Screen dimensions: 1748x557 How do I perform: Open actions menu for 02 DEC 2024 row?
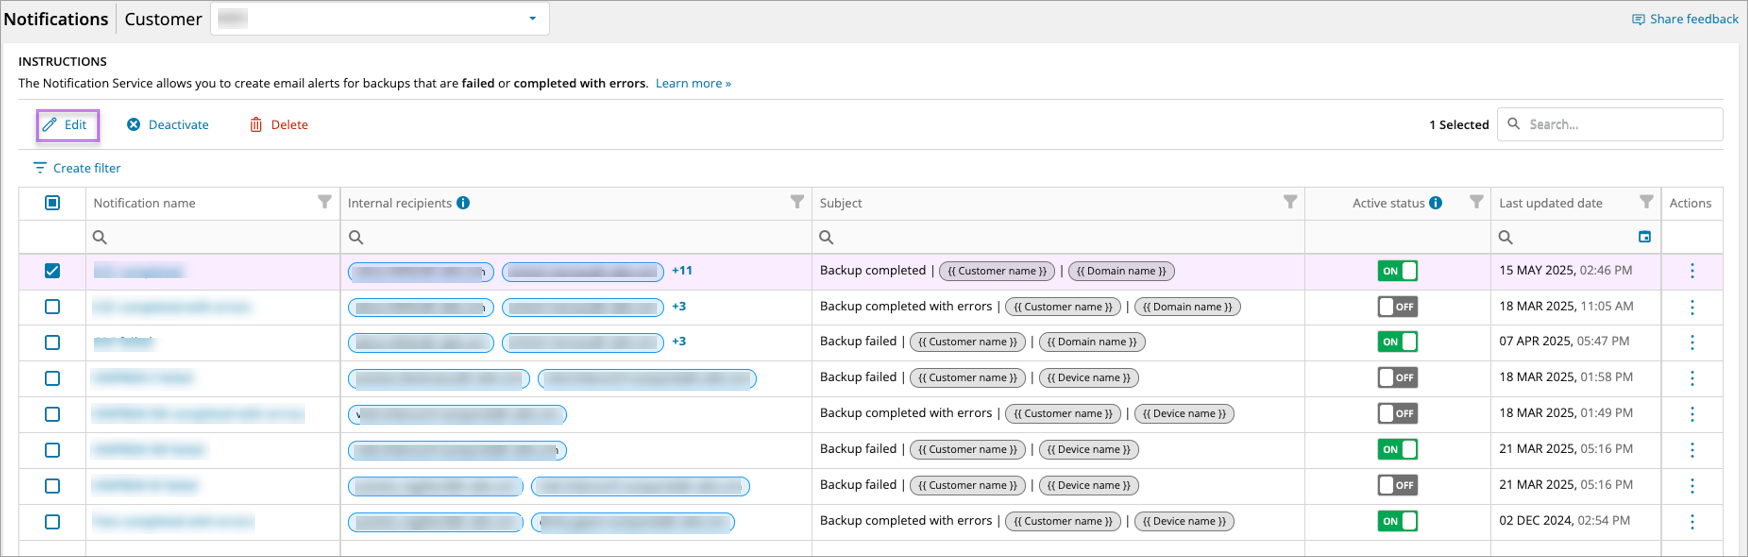[1692, 522]
